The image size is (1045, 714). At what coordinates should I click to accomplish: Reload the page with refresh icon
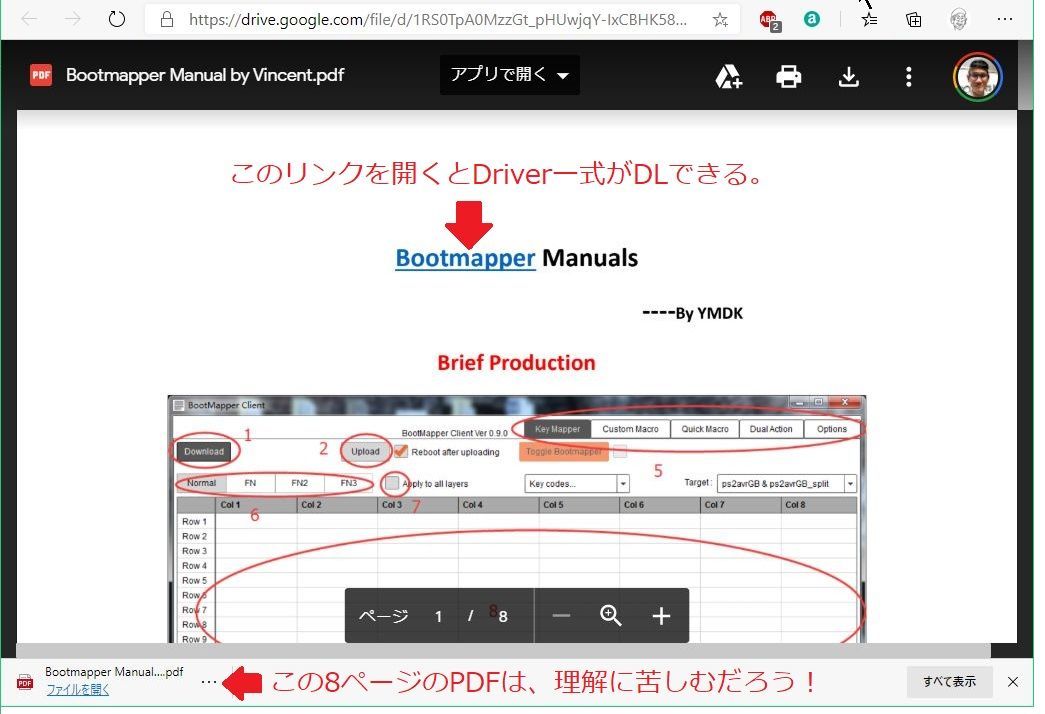pos(117,19)
